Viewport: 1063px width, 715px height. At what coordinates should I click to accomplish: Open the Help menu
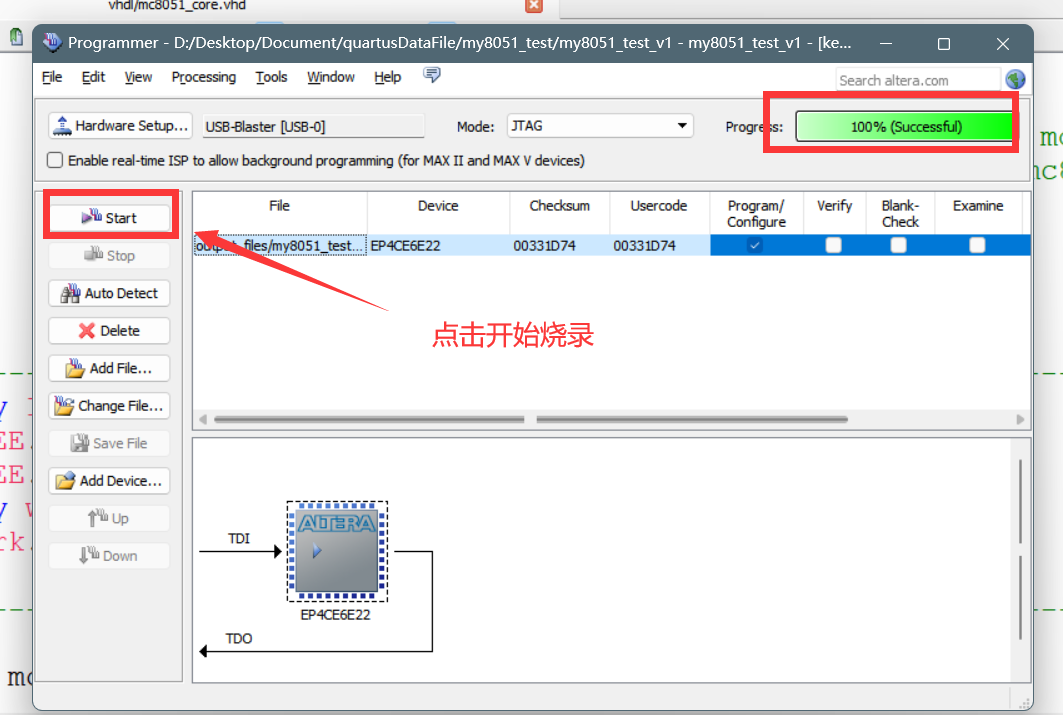pos(388,77)
